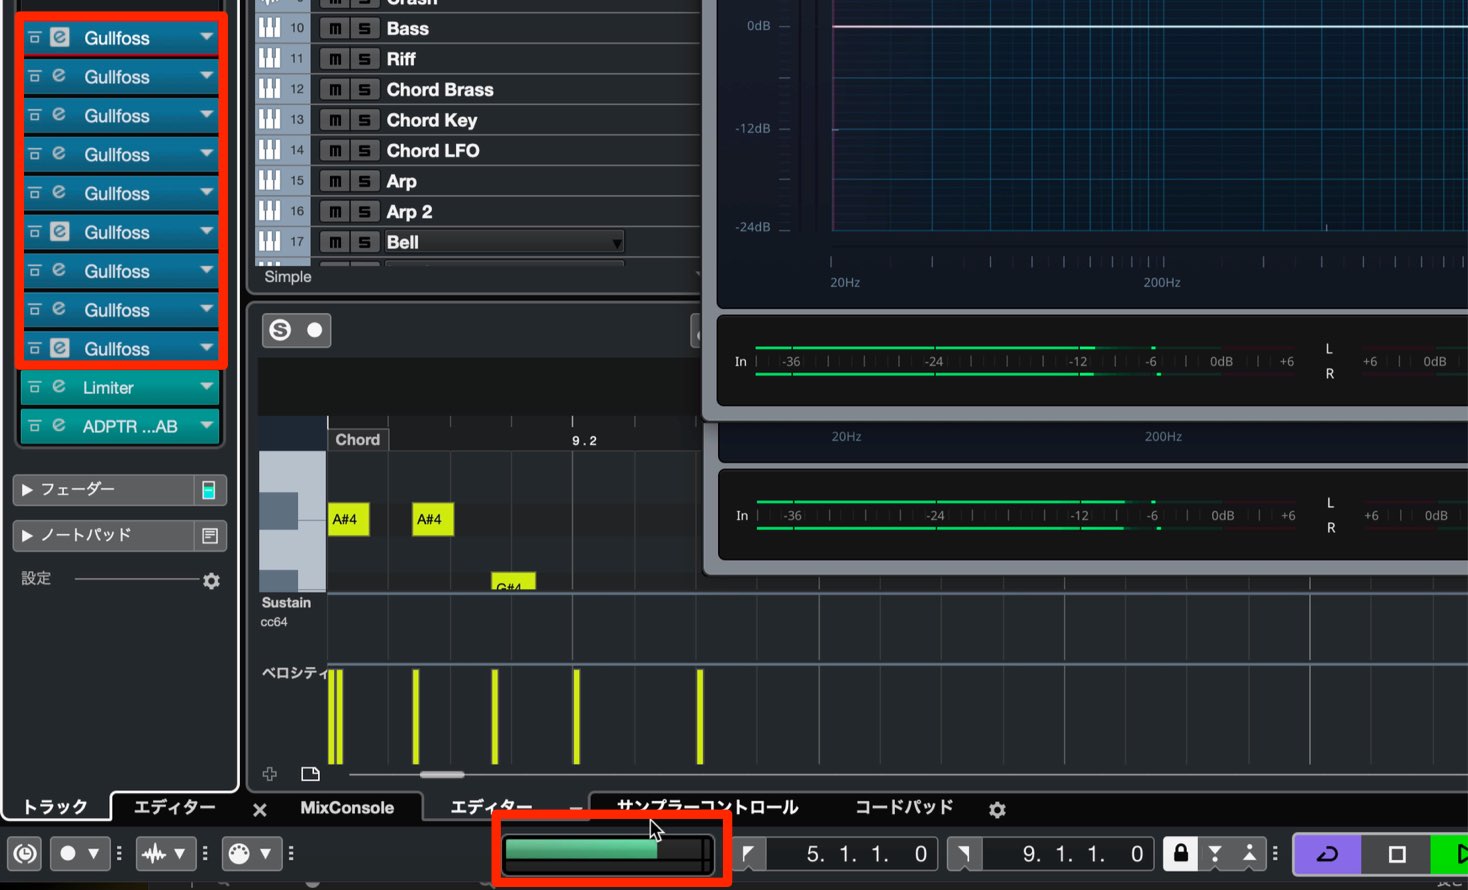Activate punch out

pyautogui.click(x=1250, y=853)
